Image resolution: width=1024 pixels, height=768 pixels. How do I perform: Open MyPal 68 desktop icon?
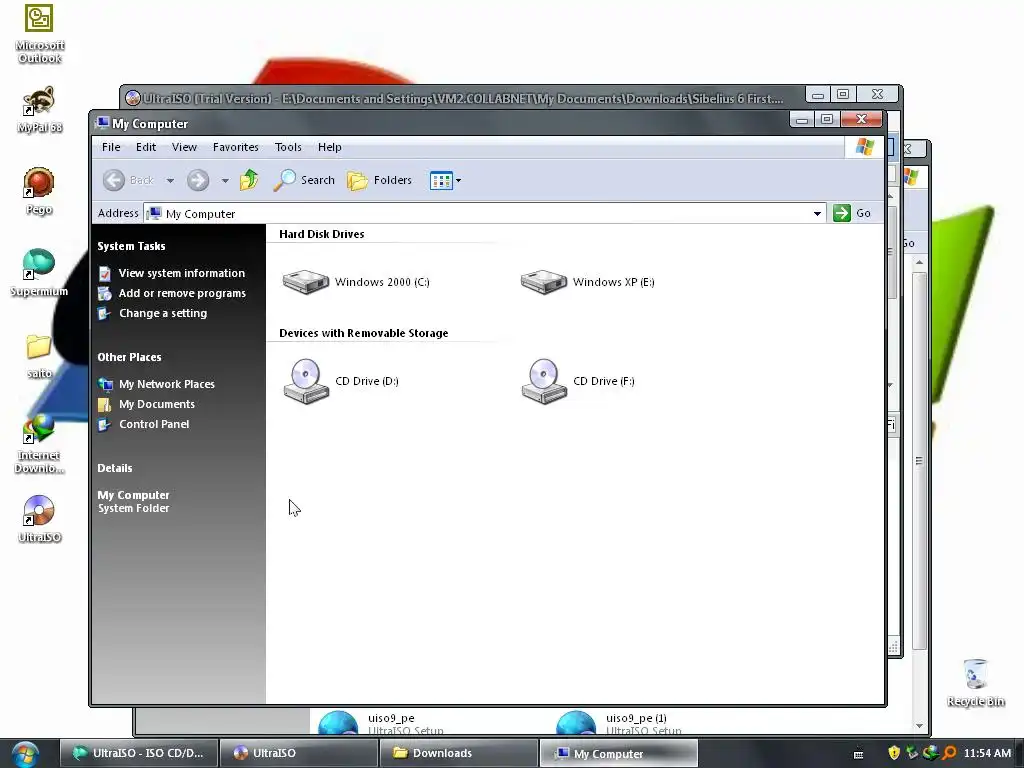point(39,109)
